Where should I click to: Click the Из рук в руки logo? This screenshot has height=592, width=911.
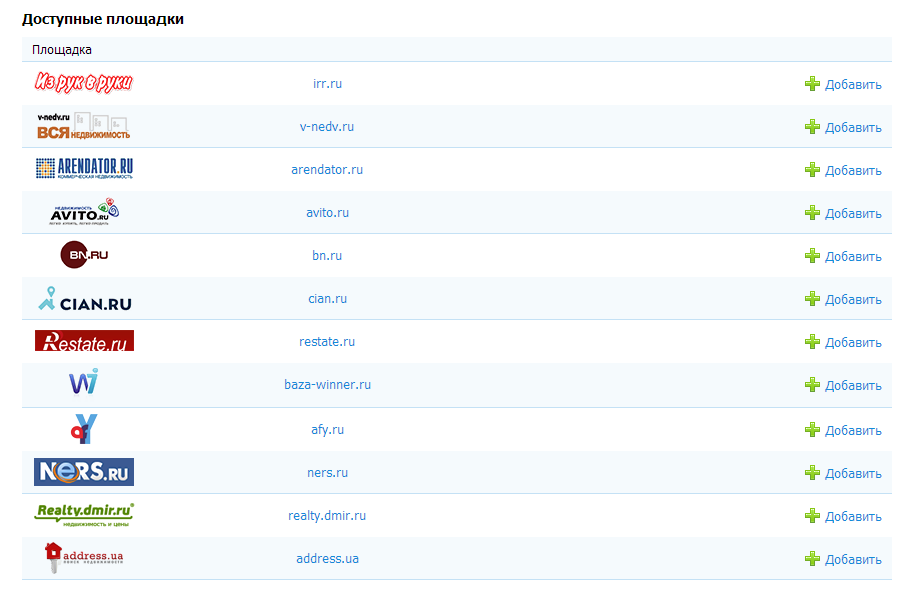[84, 82]
